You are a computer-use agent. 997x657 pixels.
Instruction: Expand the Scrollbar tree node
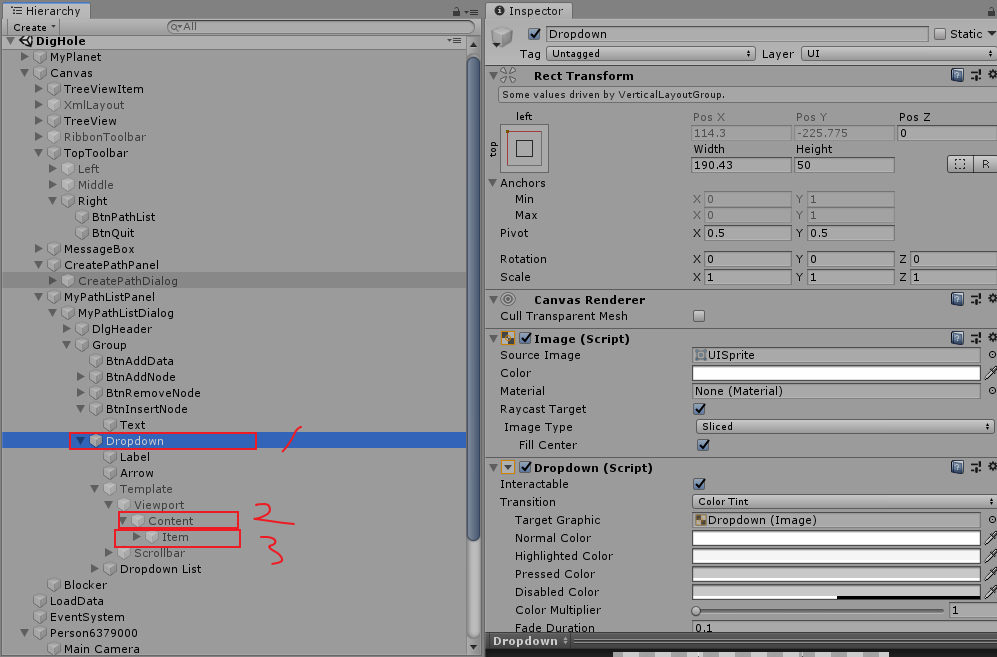[x=109, y=553]
